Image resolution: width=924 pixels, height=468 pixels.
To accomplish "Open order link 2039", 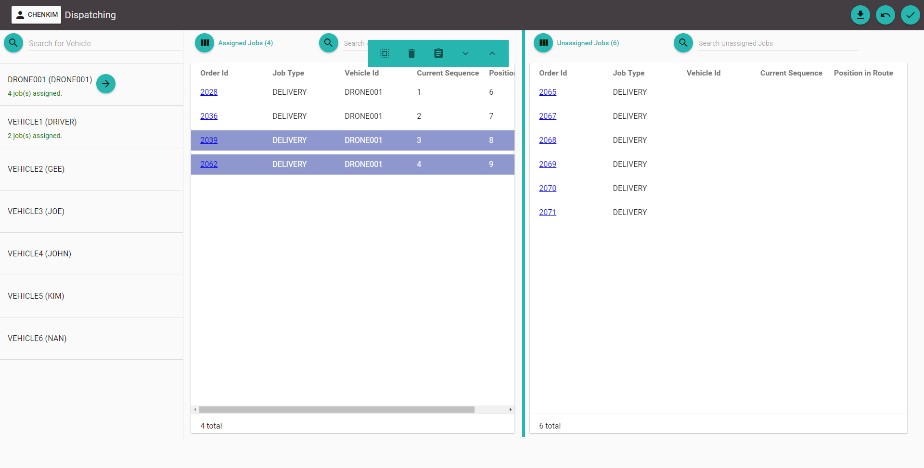I will click(209, 140).
